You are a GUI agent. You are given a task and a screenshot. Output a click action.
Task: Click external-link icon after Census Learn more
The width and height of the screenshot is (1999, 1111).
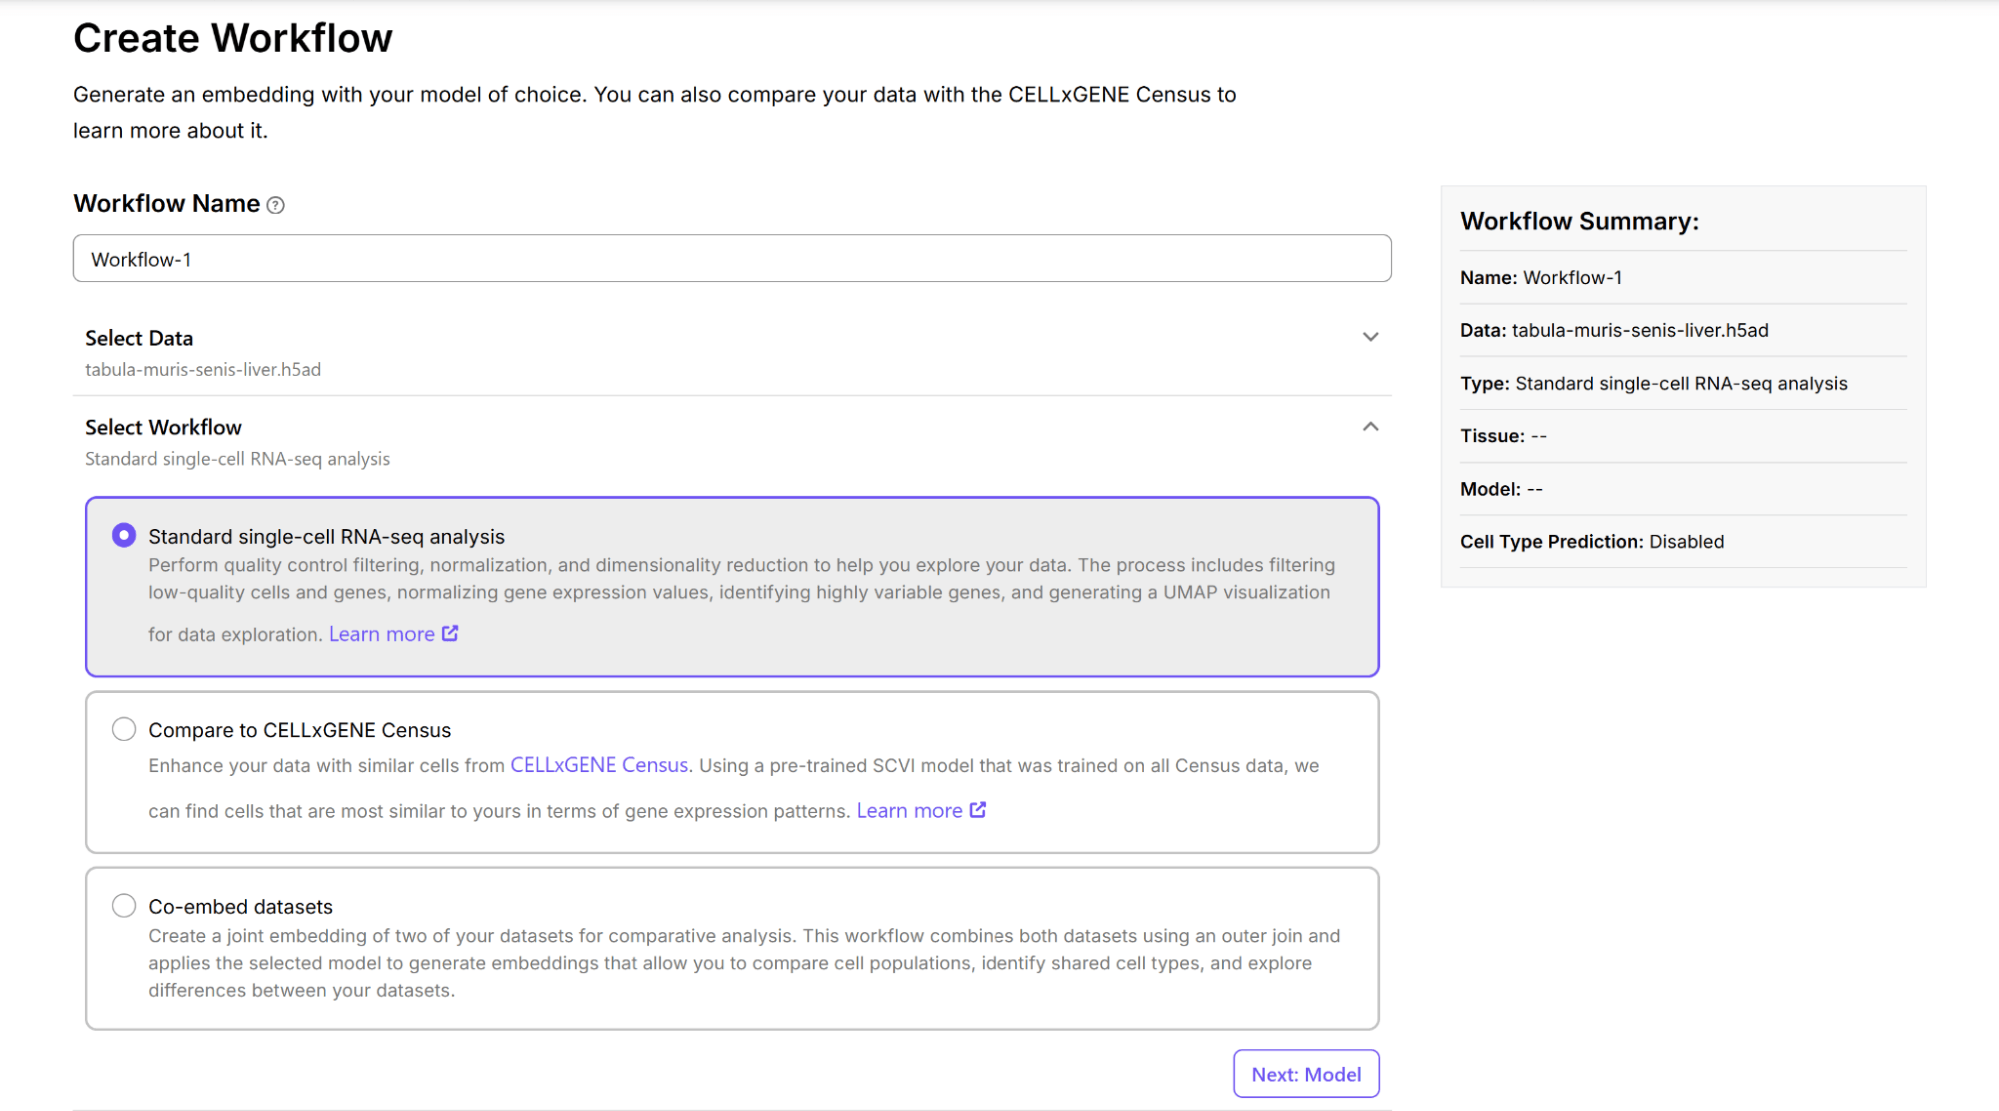click(978, 810)
